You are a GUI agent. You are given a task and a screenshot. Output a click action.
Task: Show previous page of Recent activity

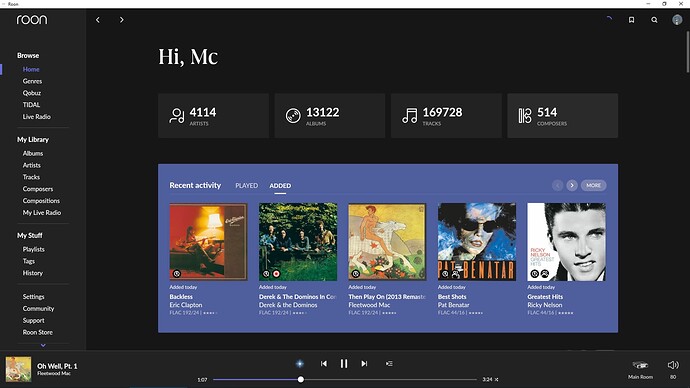[558, 186]
